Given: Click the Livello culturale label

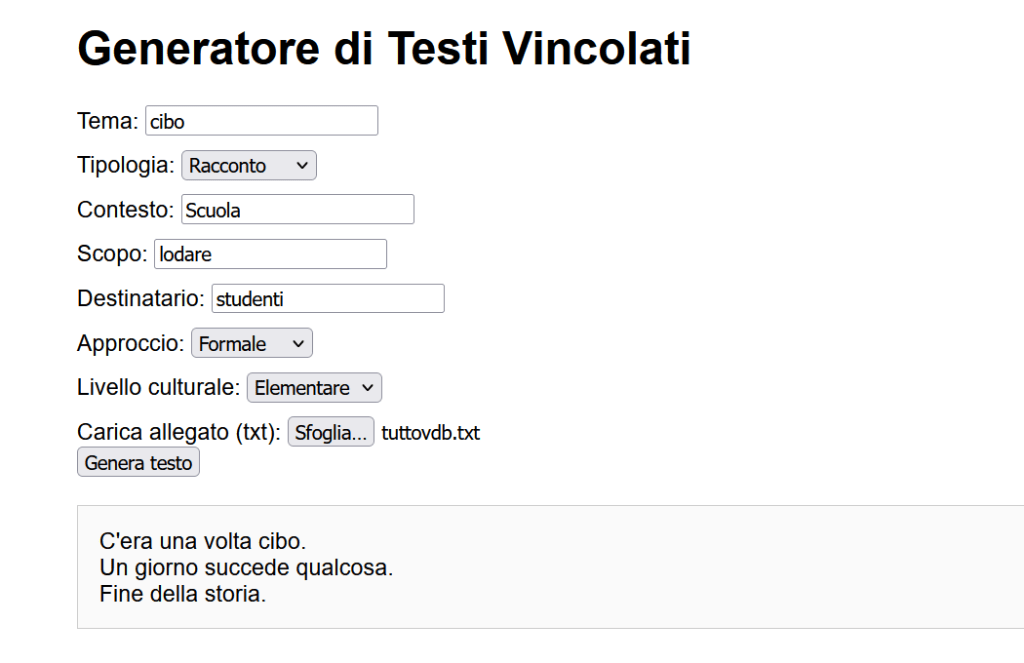Looking at the screenshot, I should click(x=159, y=387).
